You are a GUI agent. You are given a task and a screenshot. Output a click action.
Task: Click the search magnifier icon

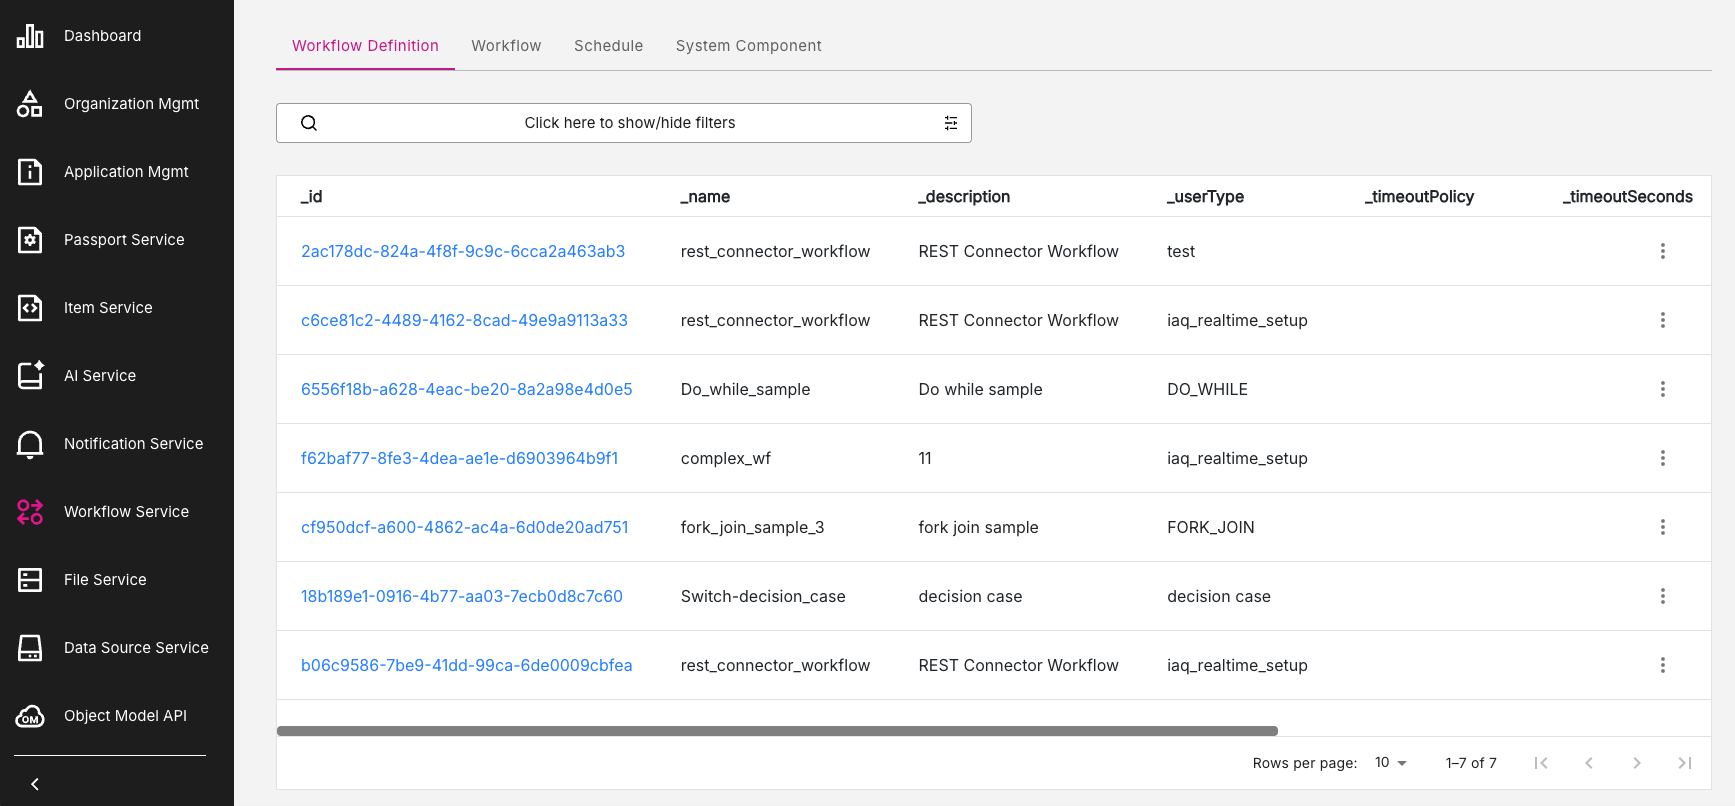click(x=309, y=123)
